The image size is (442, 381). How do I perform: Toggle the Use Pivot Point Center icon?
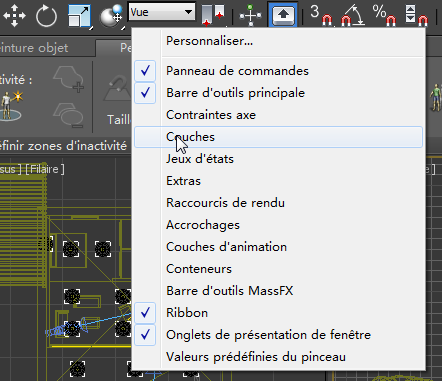213,15
